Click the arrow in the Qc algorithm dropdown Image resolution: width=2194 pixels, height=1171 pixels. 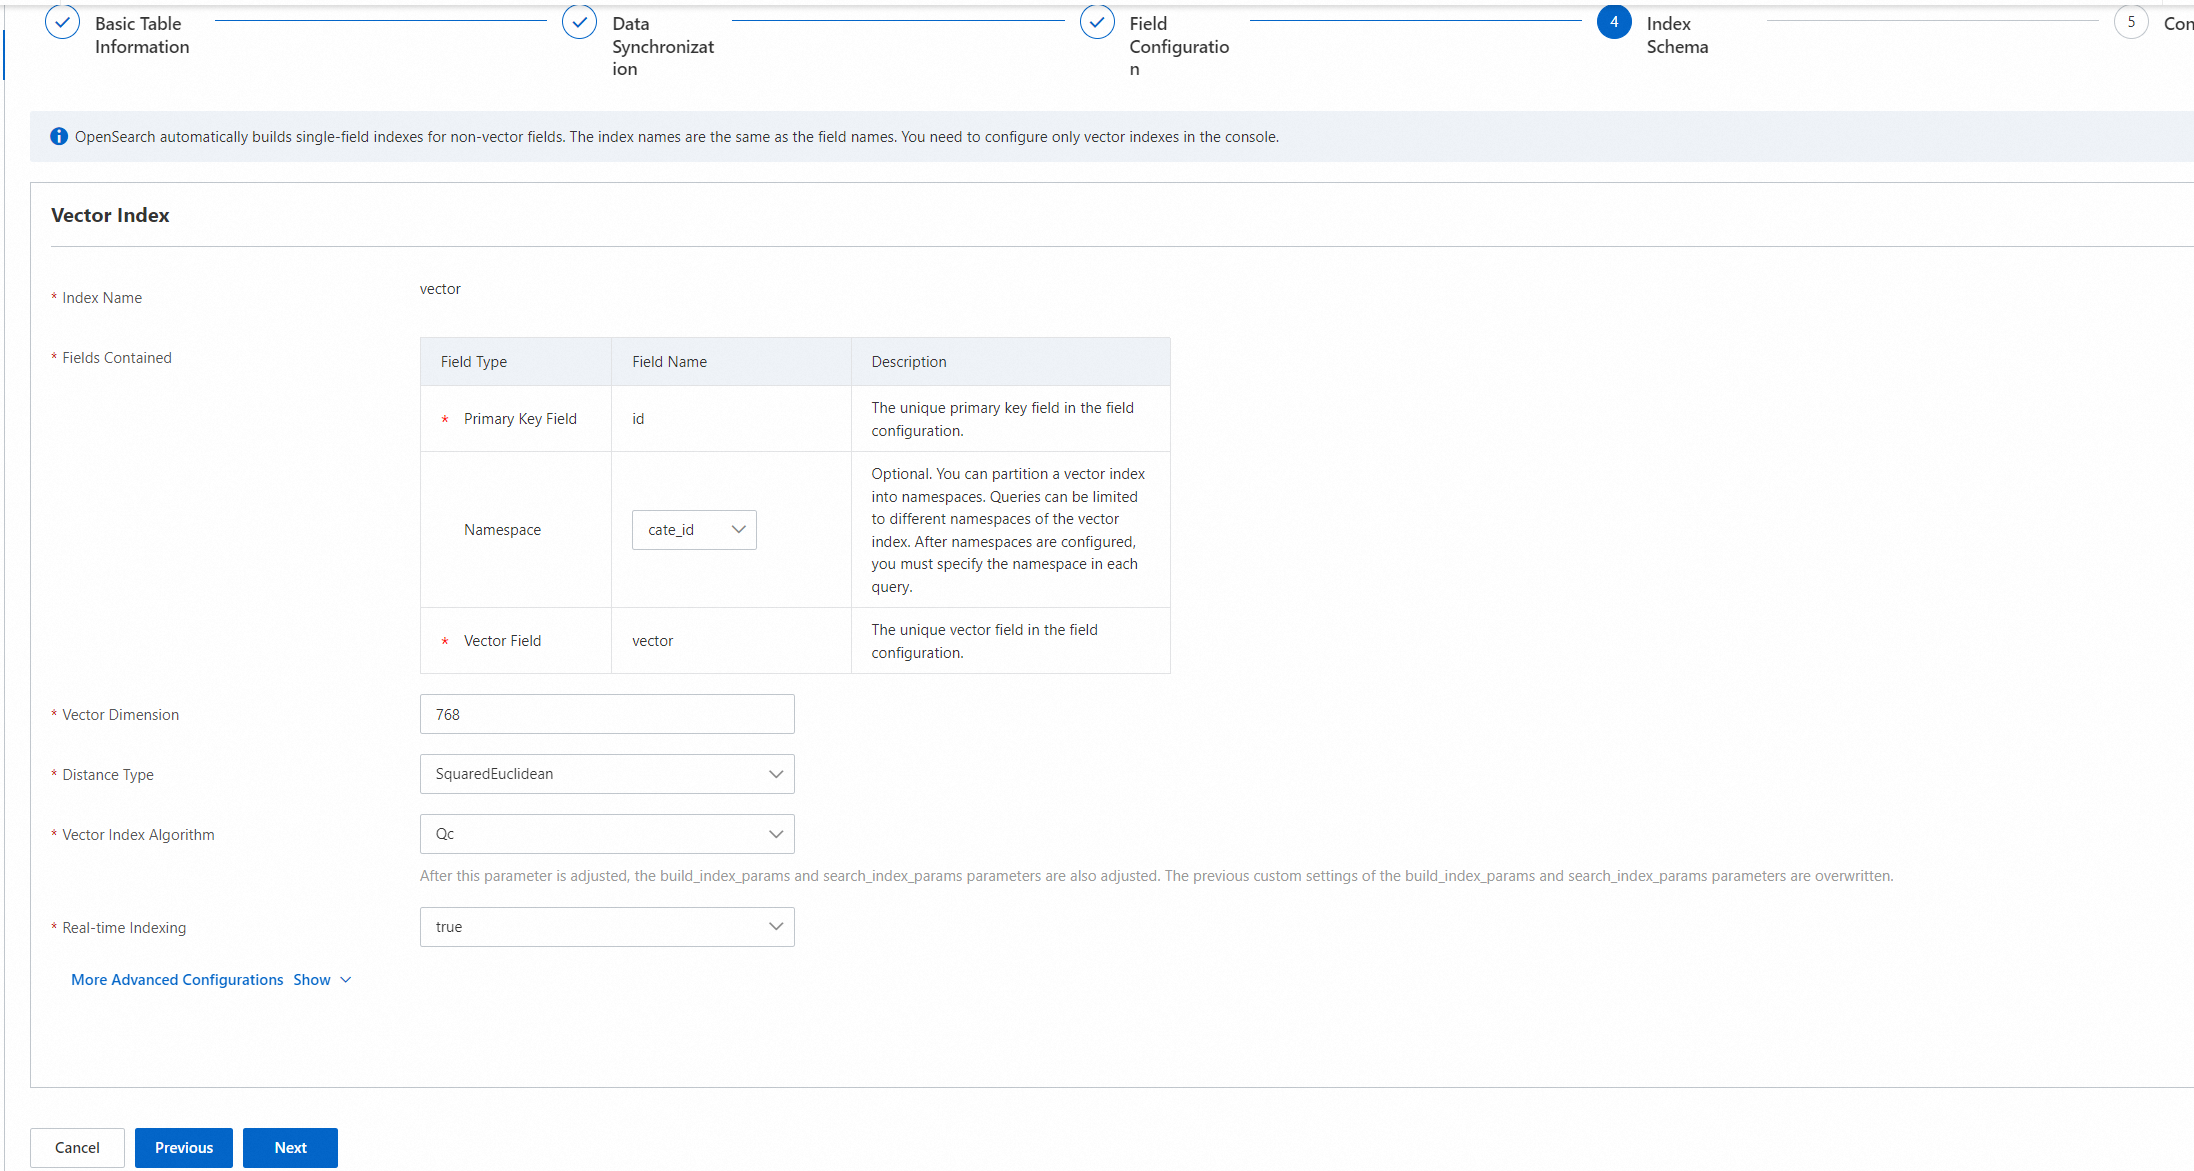pyautogui.click(x=775, y=834)
